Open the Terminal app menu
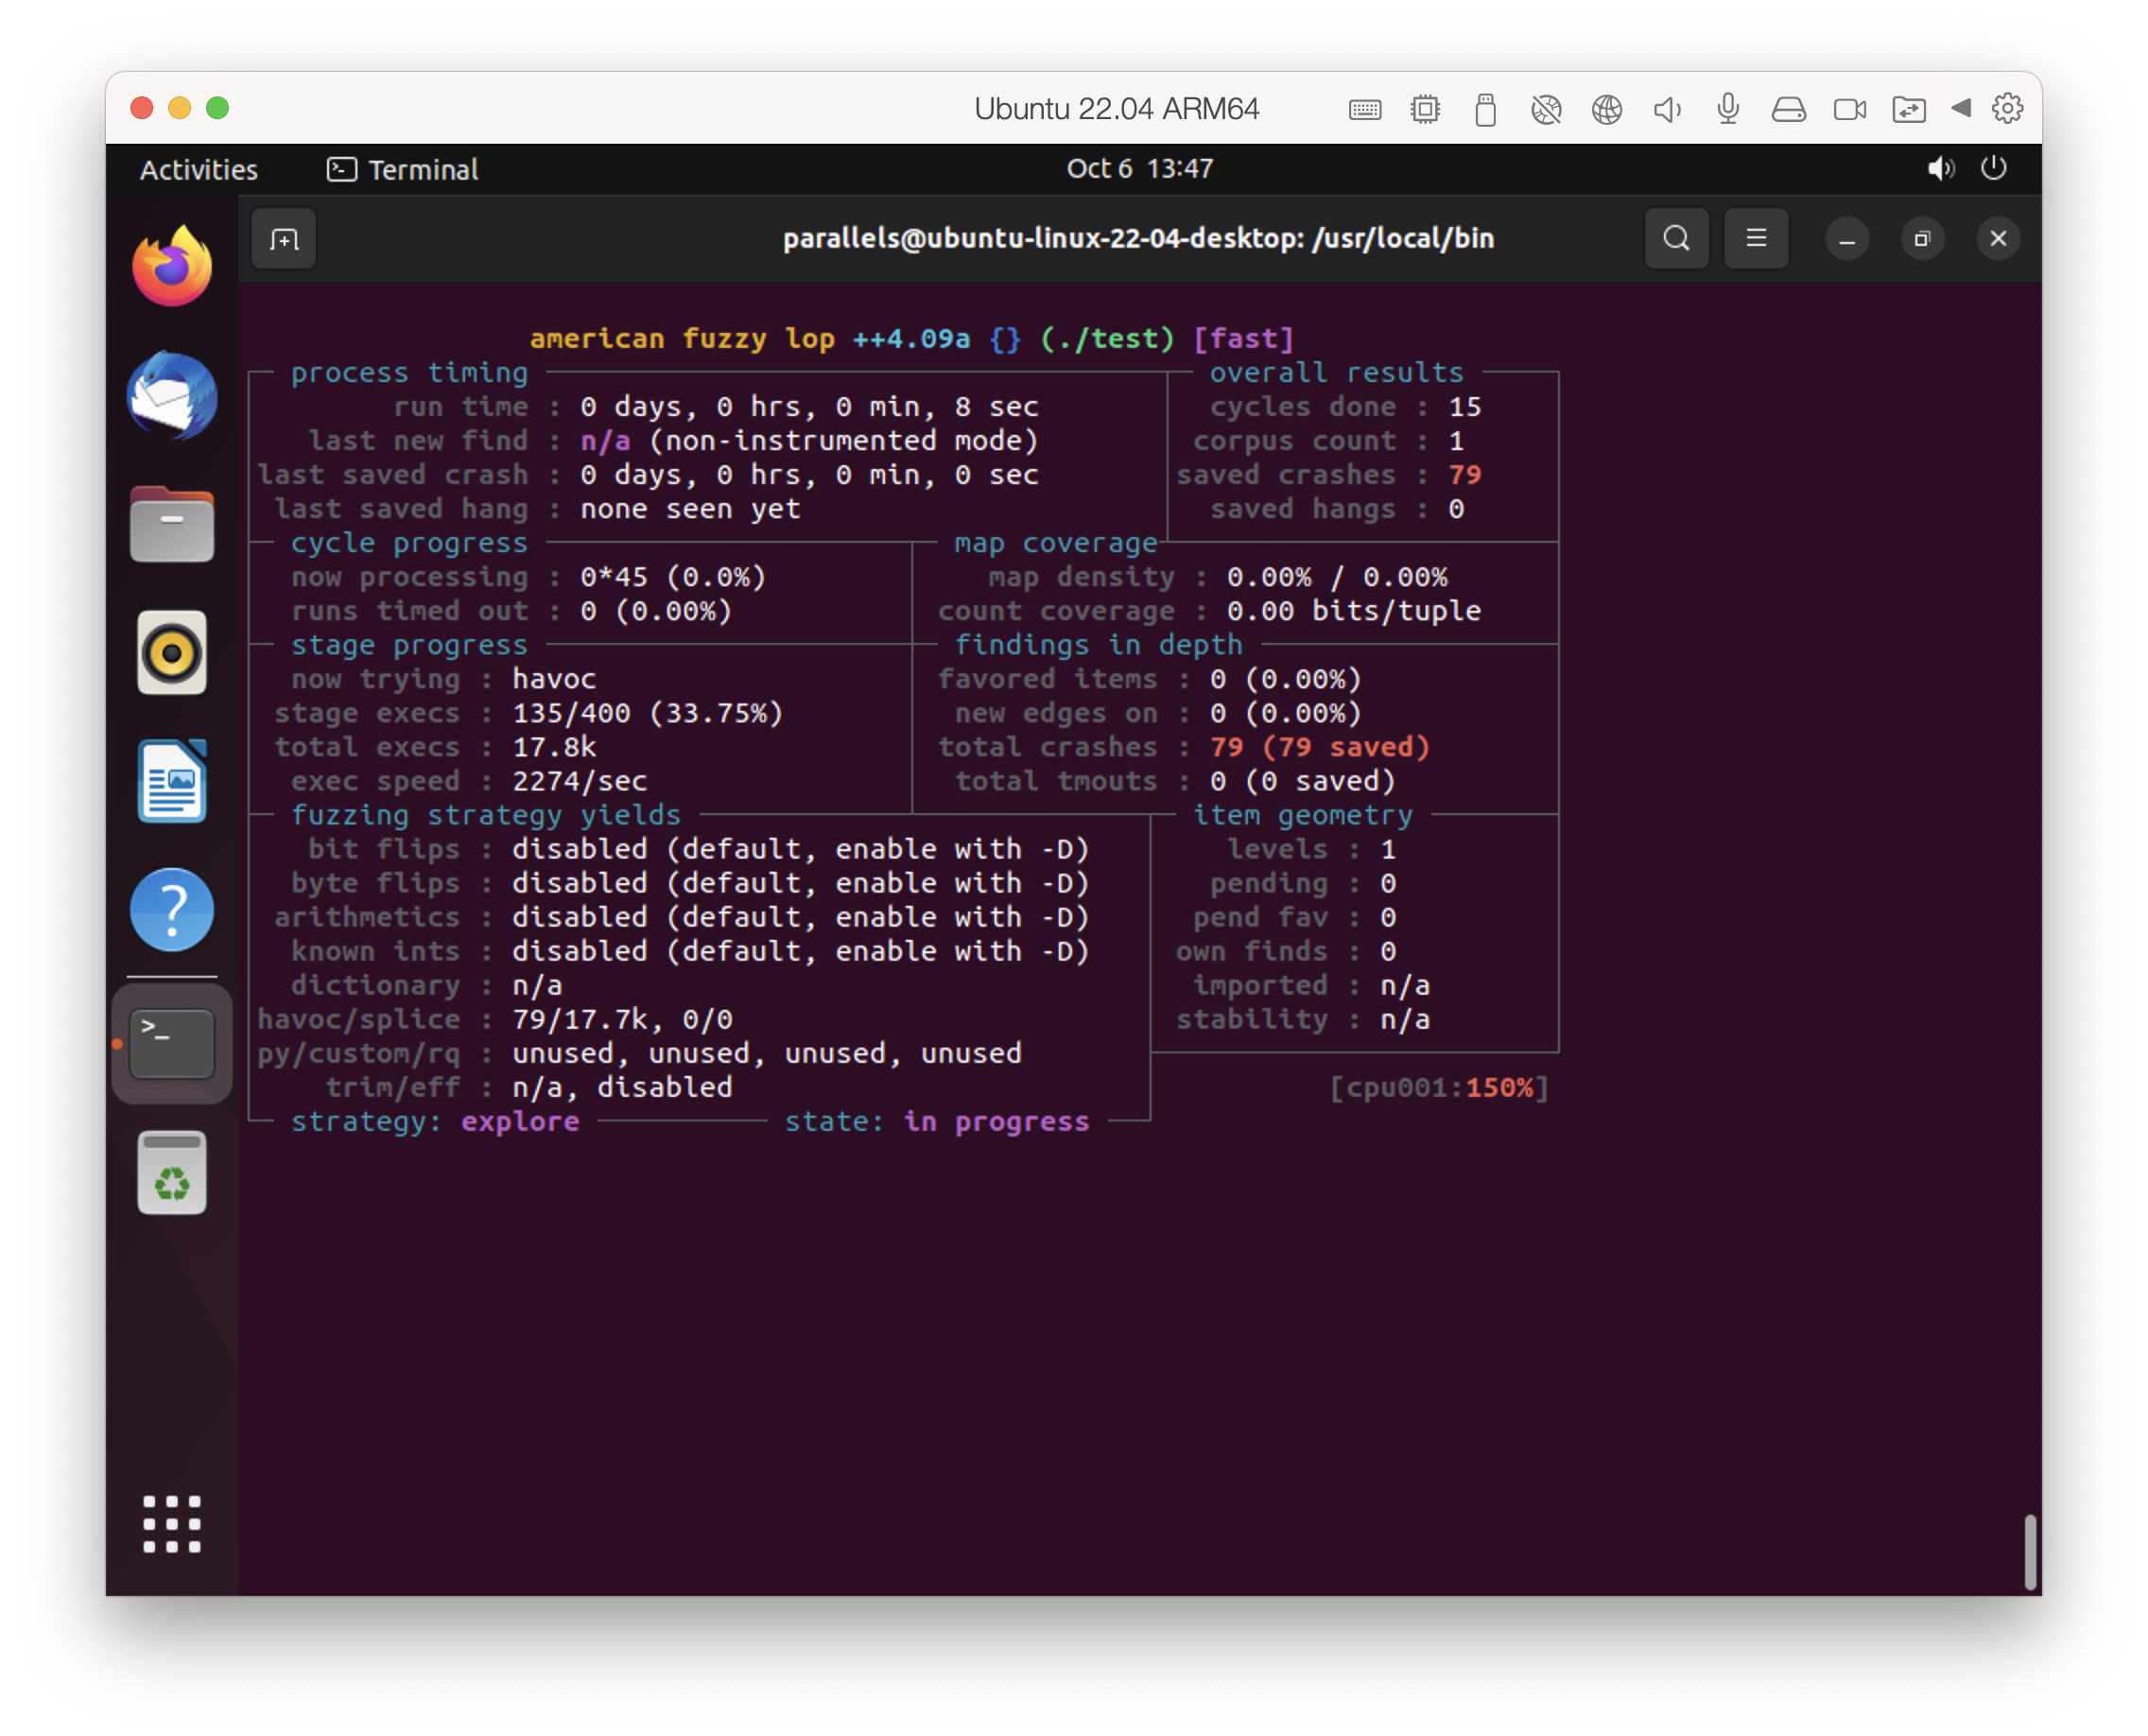The width and height of the screenshot is (2148, 1736). 403,169
